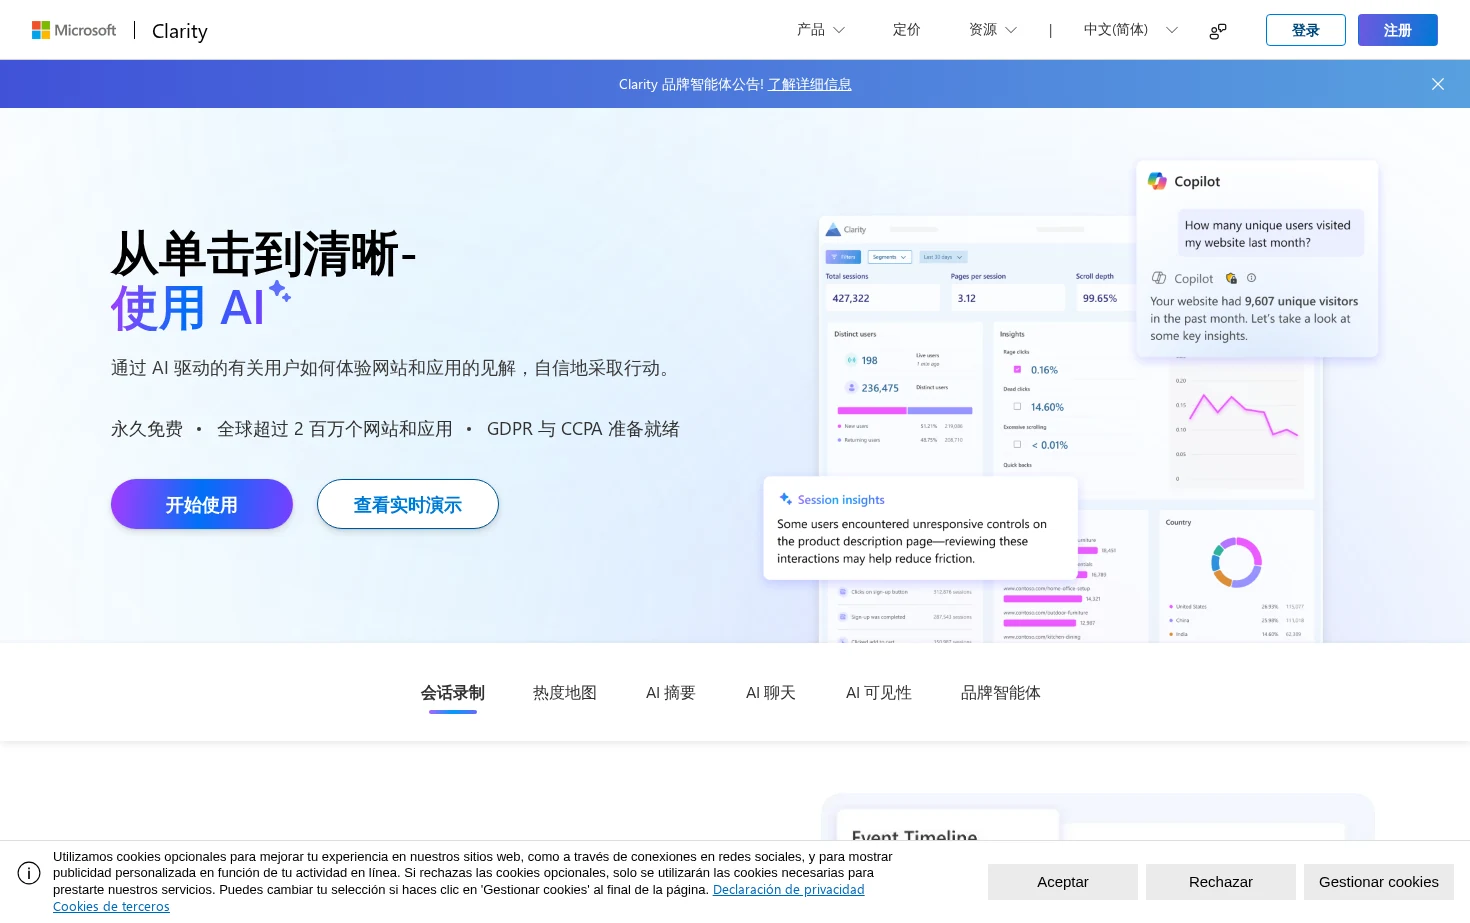Open the 中文(简体) language selector
Image resolution: width=1470 pixels, height=923 pixels.
(x=1131, y=30)
